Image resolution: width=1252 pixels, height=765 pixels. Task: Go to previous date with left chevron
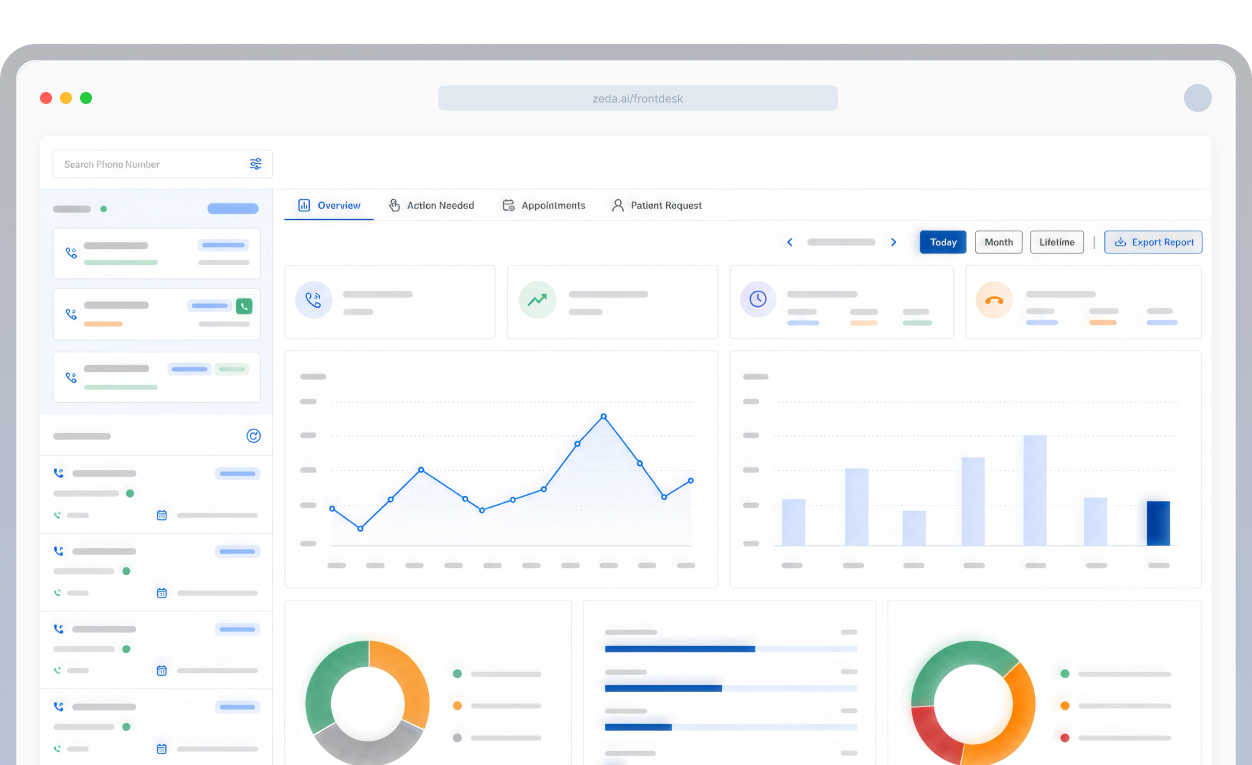(789, 242)
